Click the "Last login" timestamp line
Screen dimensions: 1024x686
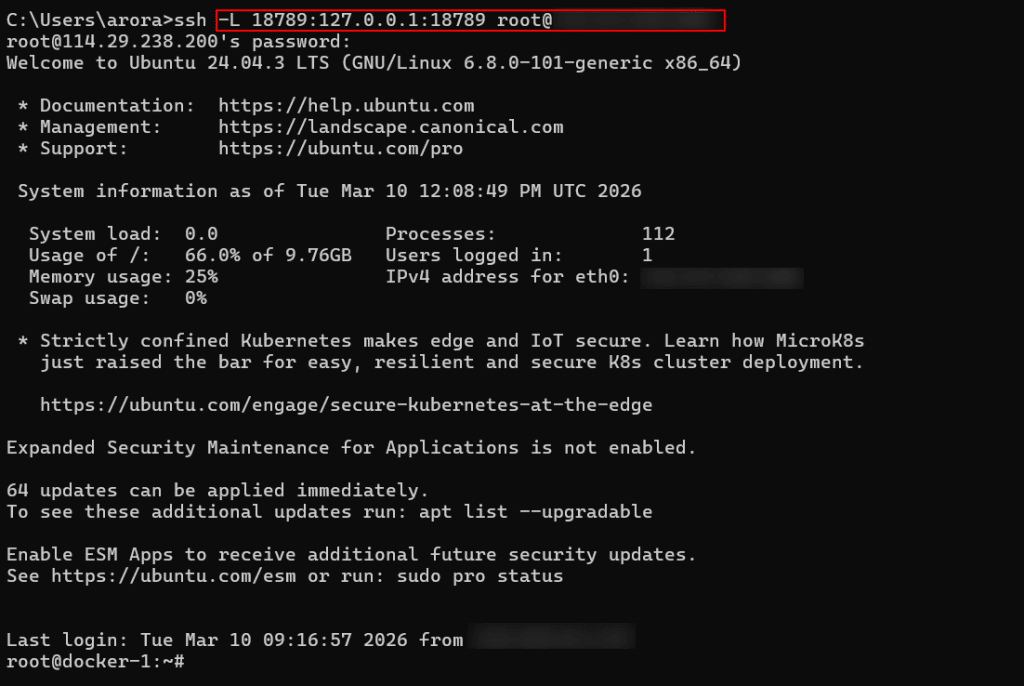click(234, 640)
